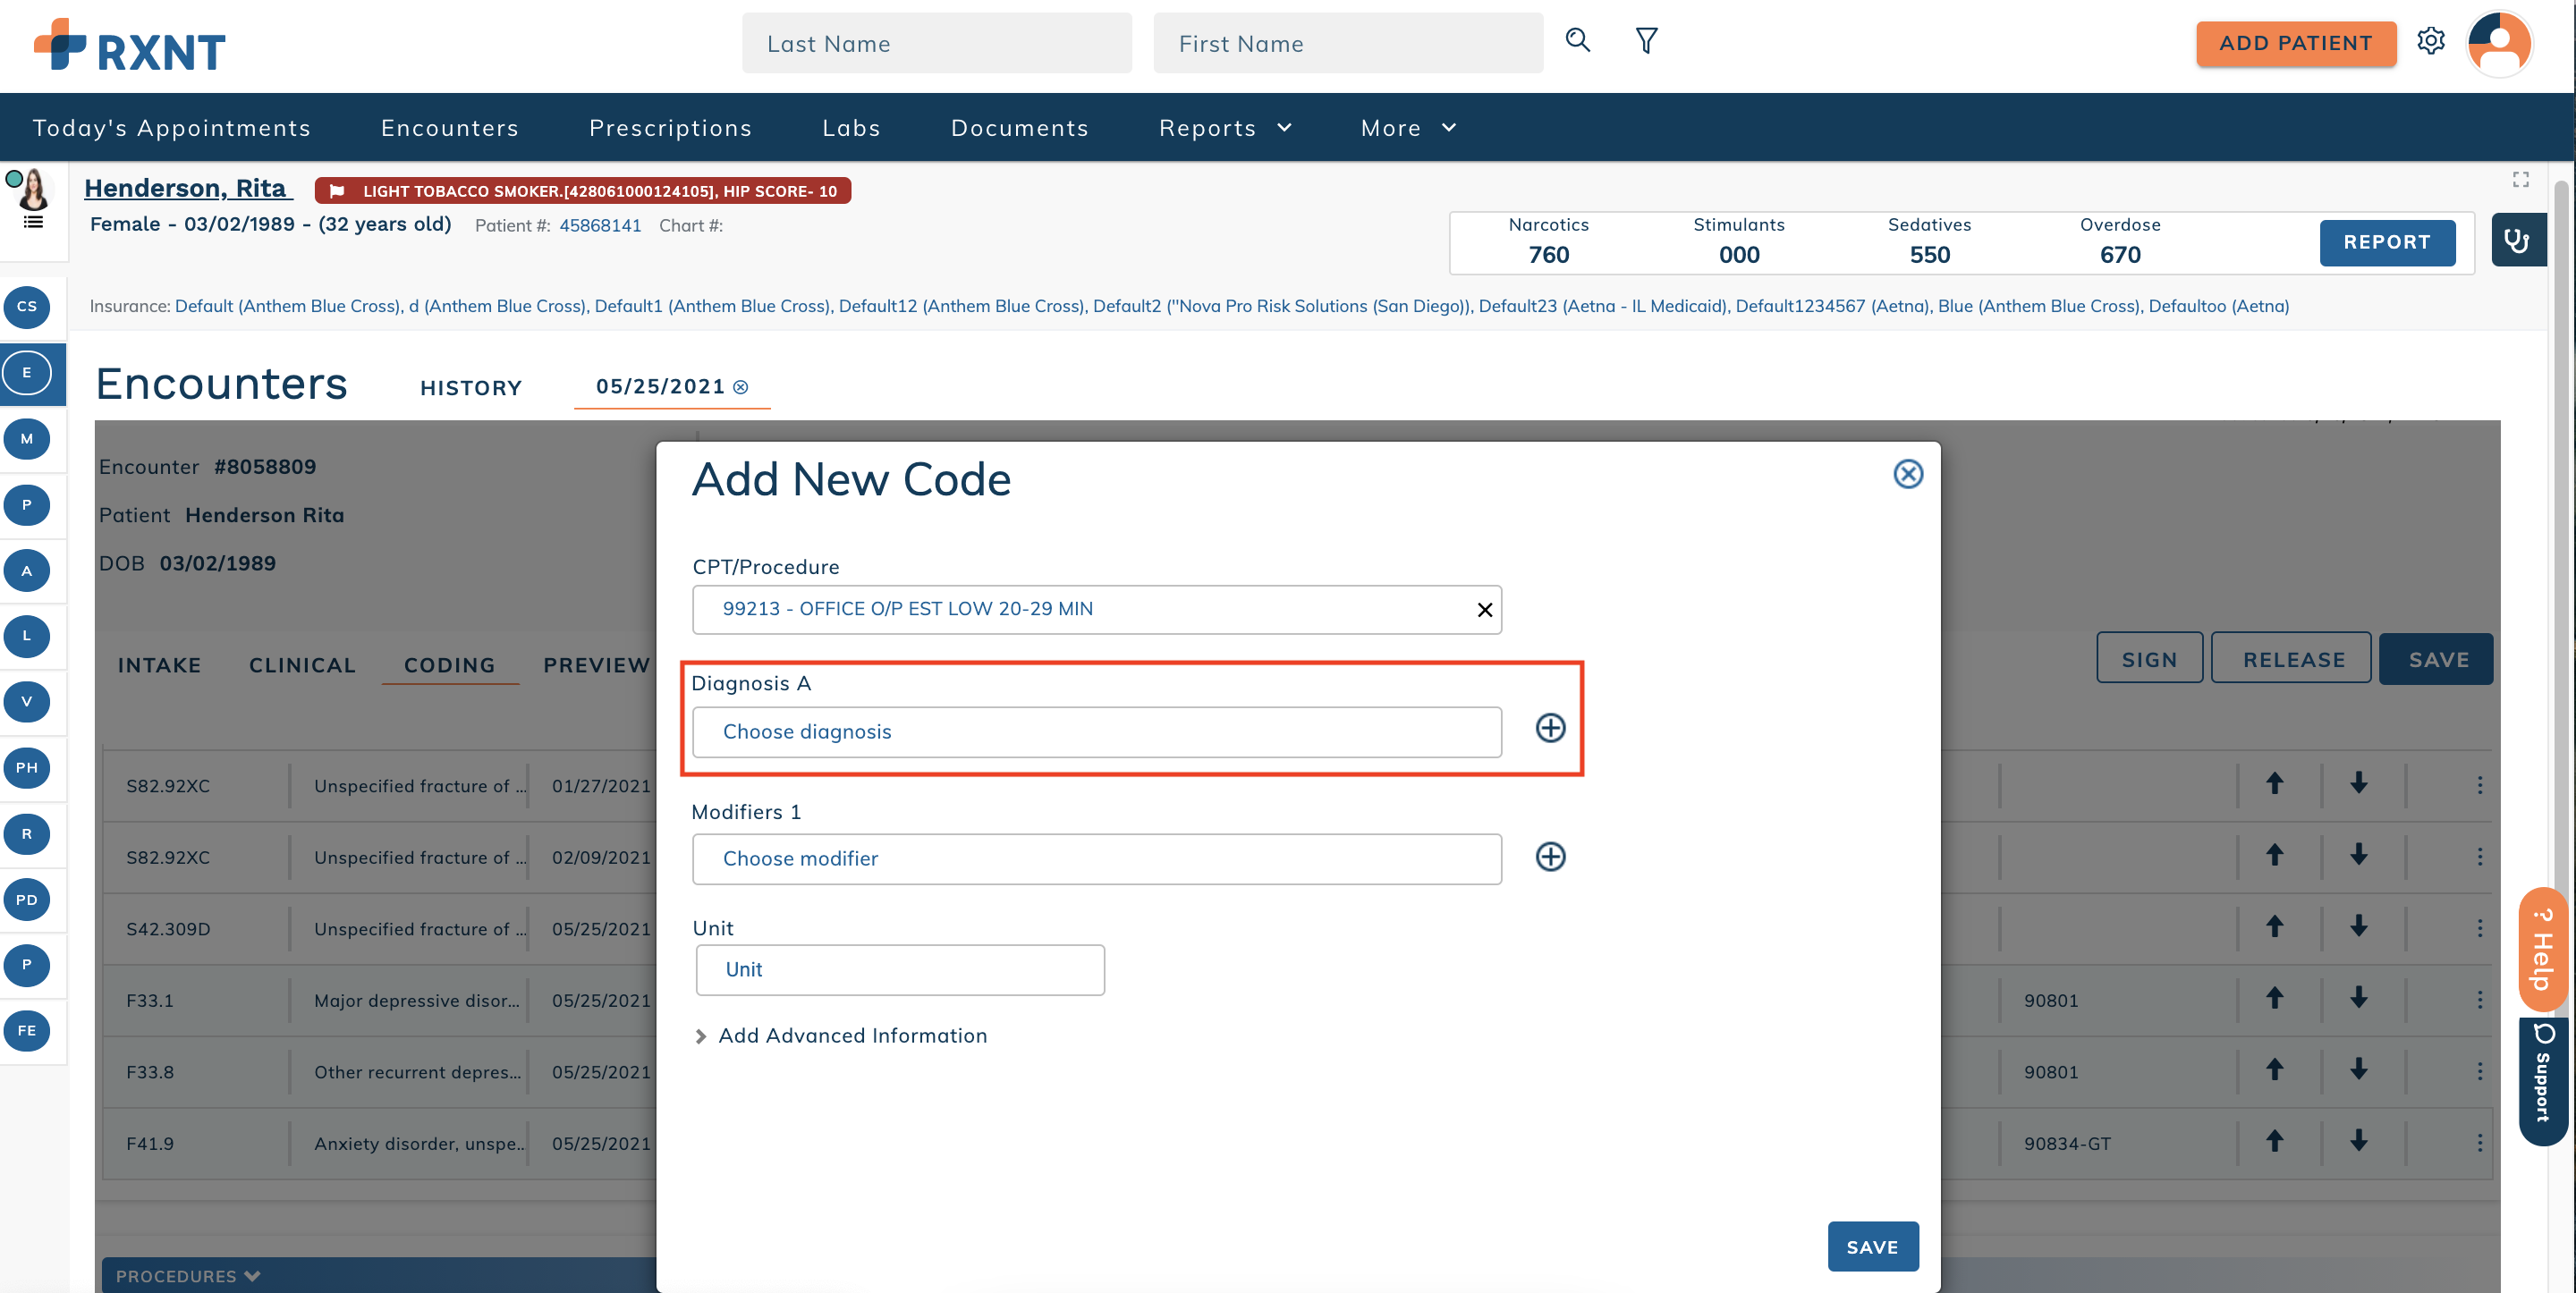Open the V sidebar circle

coord(27,702)
